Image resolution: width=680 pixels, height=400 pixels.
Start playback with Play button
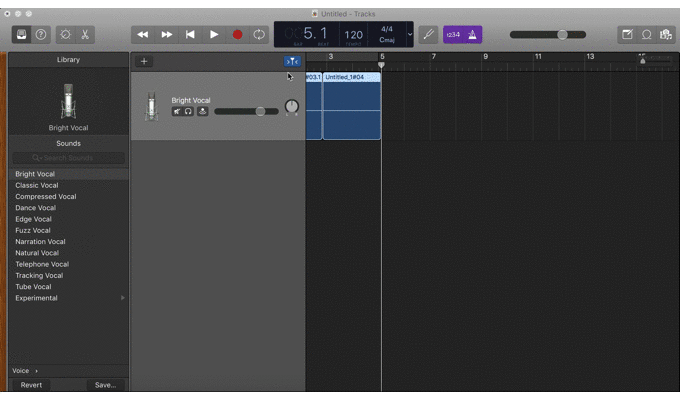click(x=214, y=34)
